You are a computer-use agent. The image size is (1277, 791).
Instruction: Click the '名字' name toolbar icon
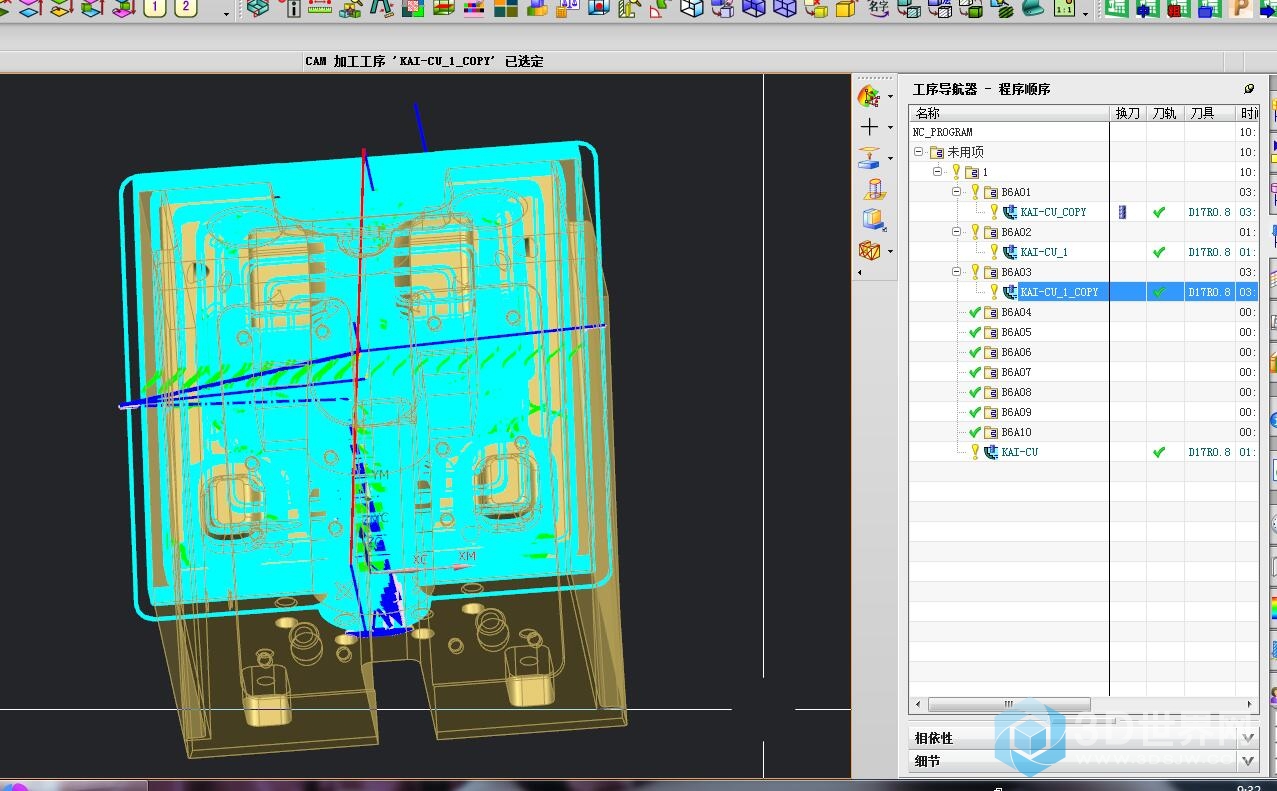[x=878, y=9]
